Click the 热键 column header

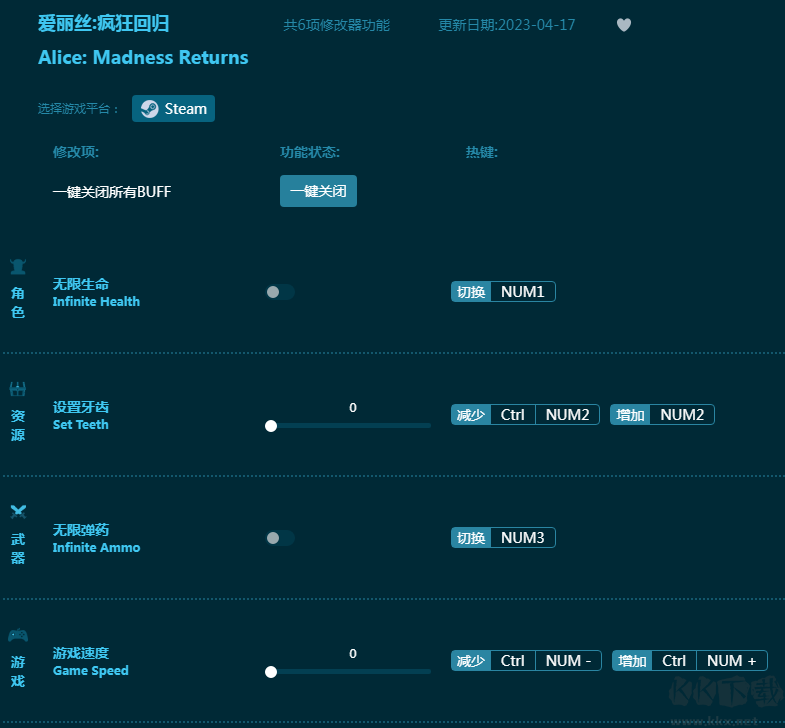(x=482, y=152)
